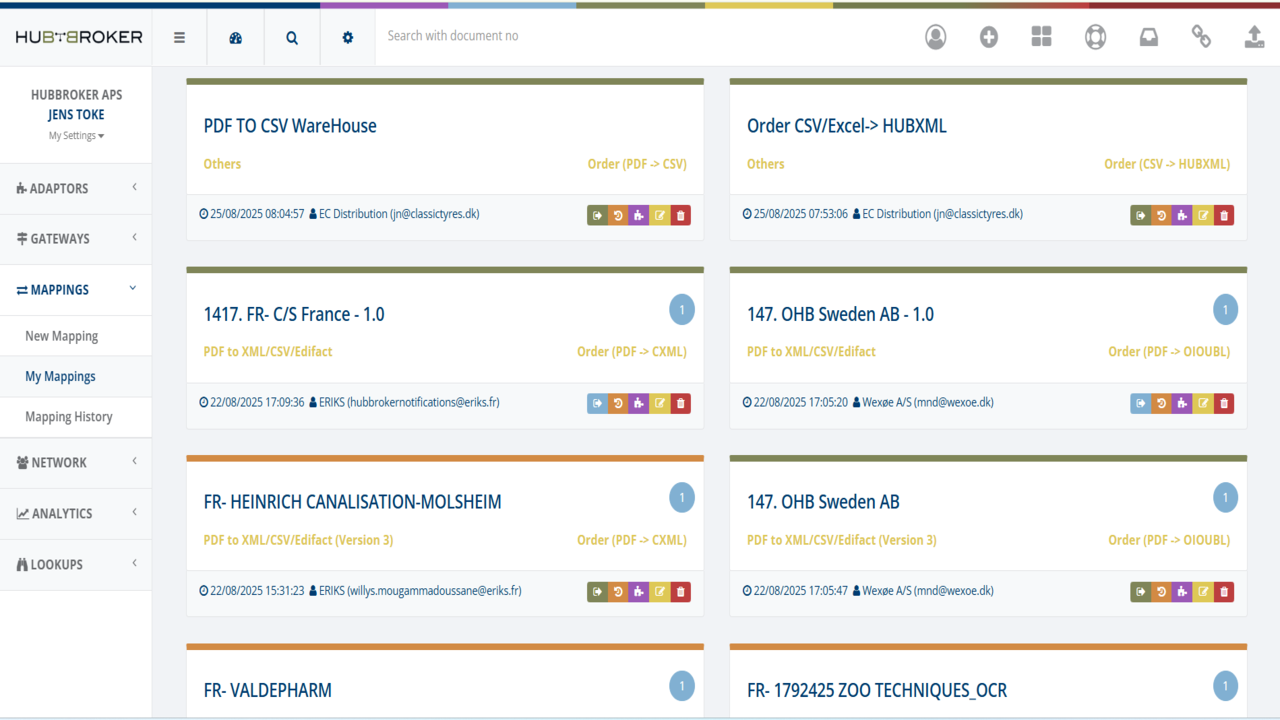Edit the 147. OHB Sweden AB - 1.0 mapping
The width and height of the screenshot is (1280, 720).
tap(1203, 403)
